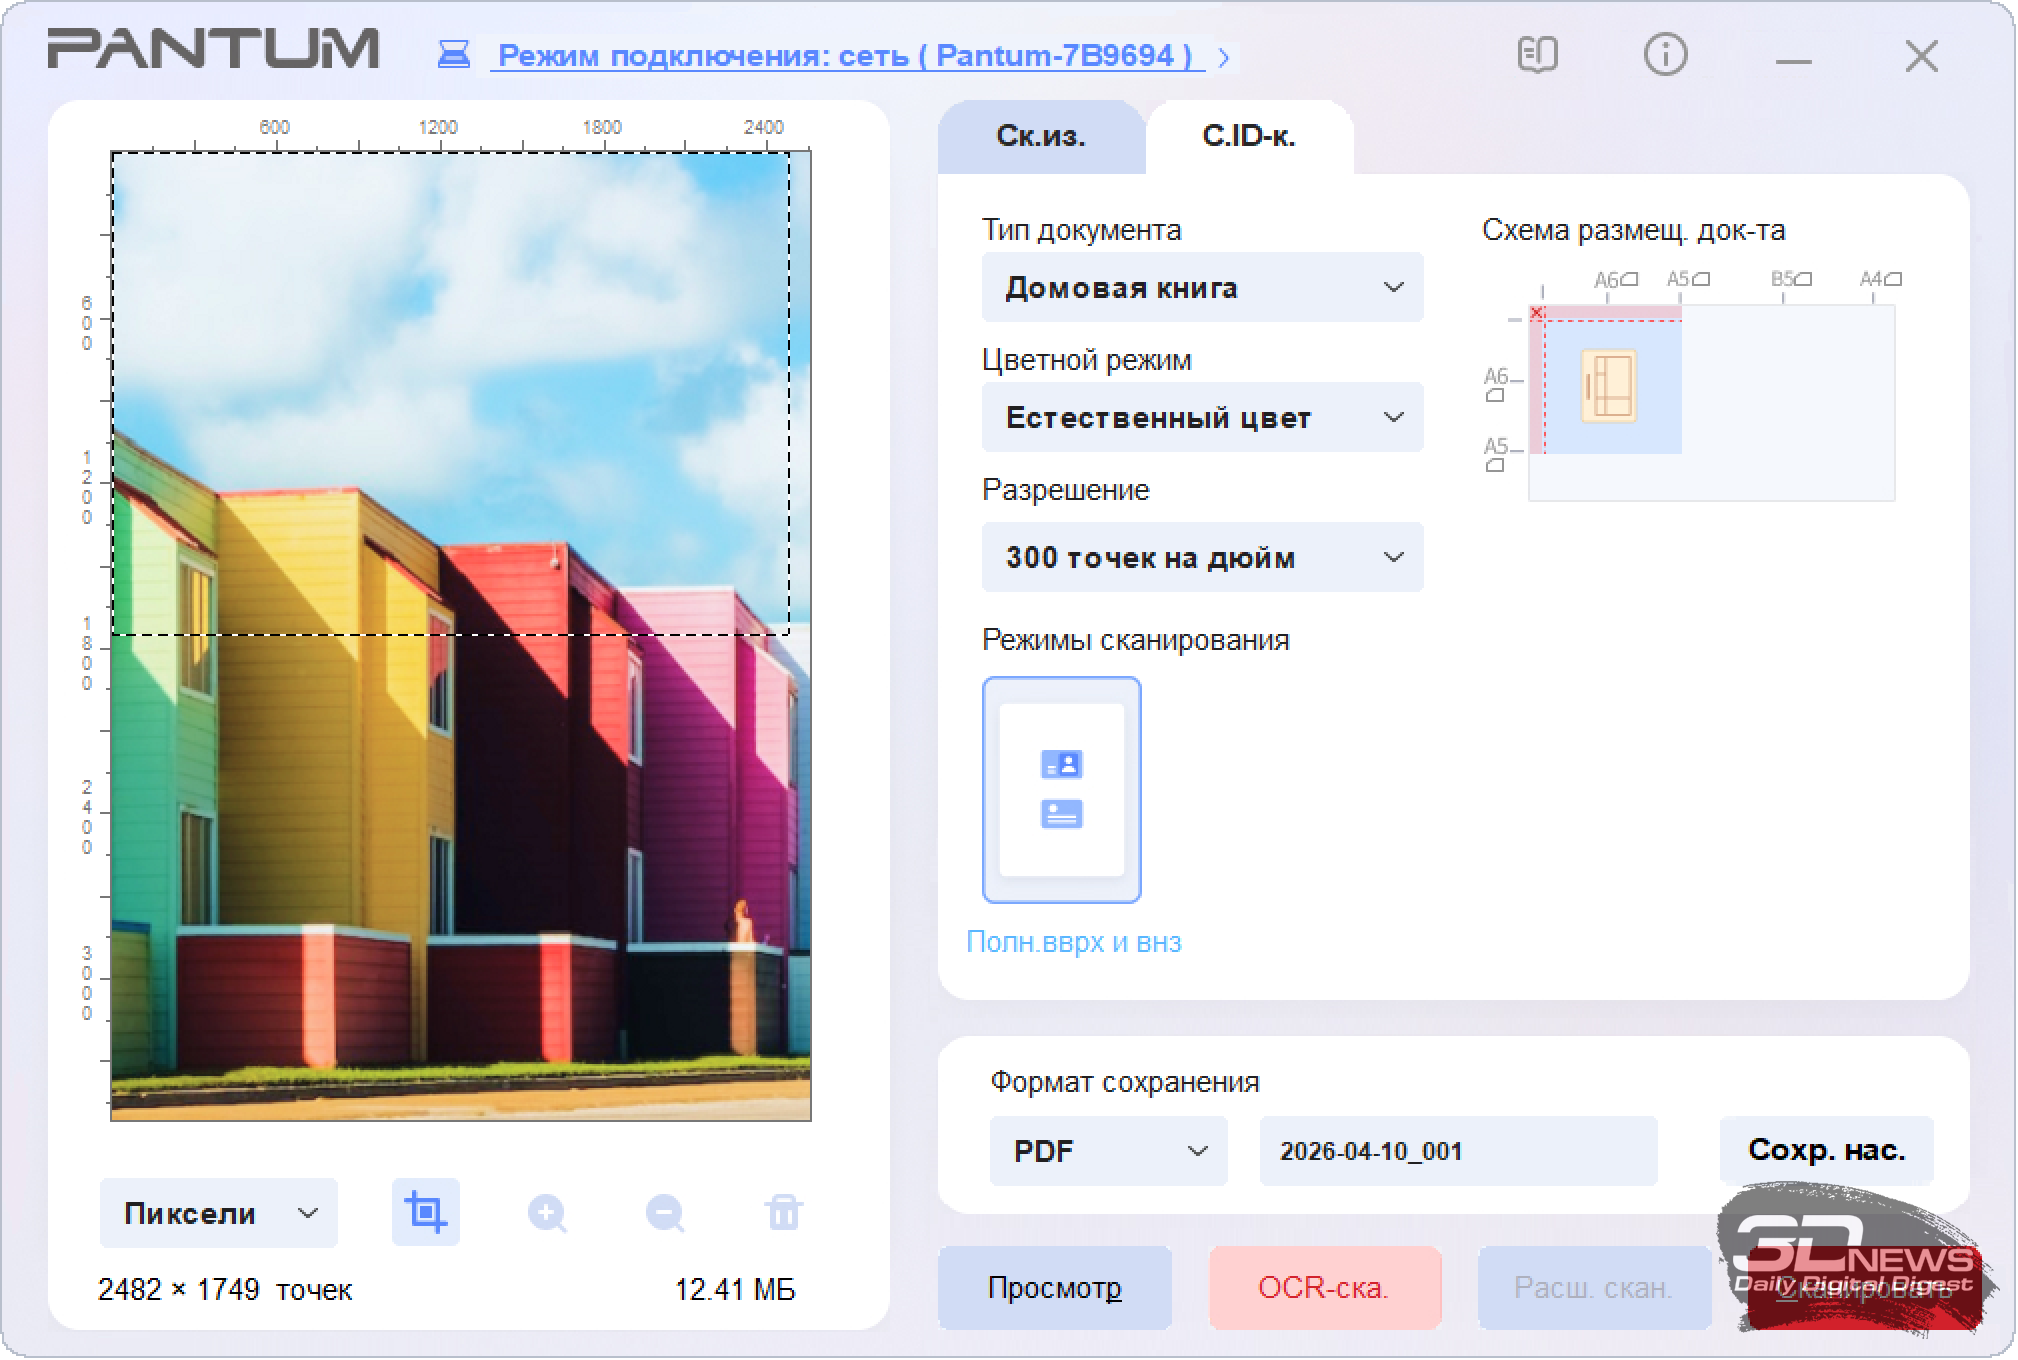Select the full top and bottom scan mode

pos(1061,790)
